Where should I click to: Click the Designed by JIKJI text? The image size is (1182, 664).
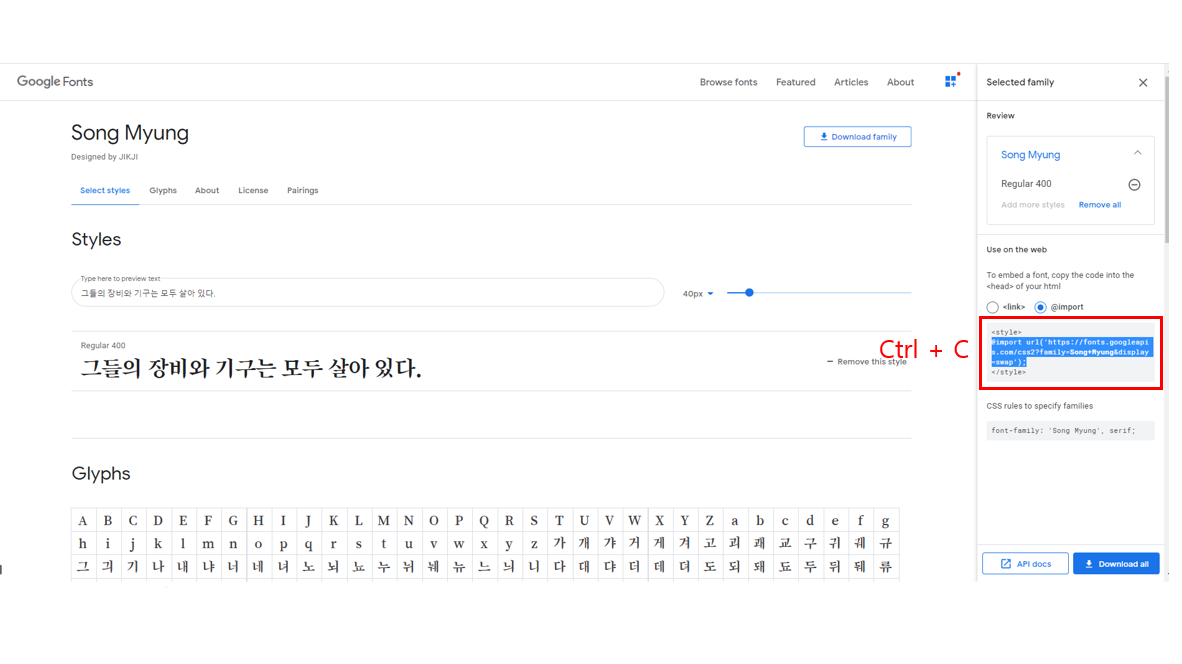(x=104, y=157)
